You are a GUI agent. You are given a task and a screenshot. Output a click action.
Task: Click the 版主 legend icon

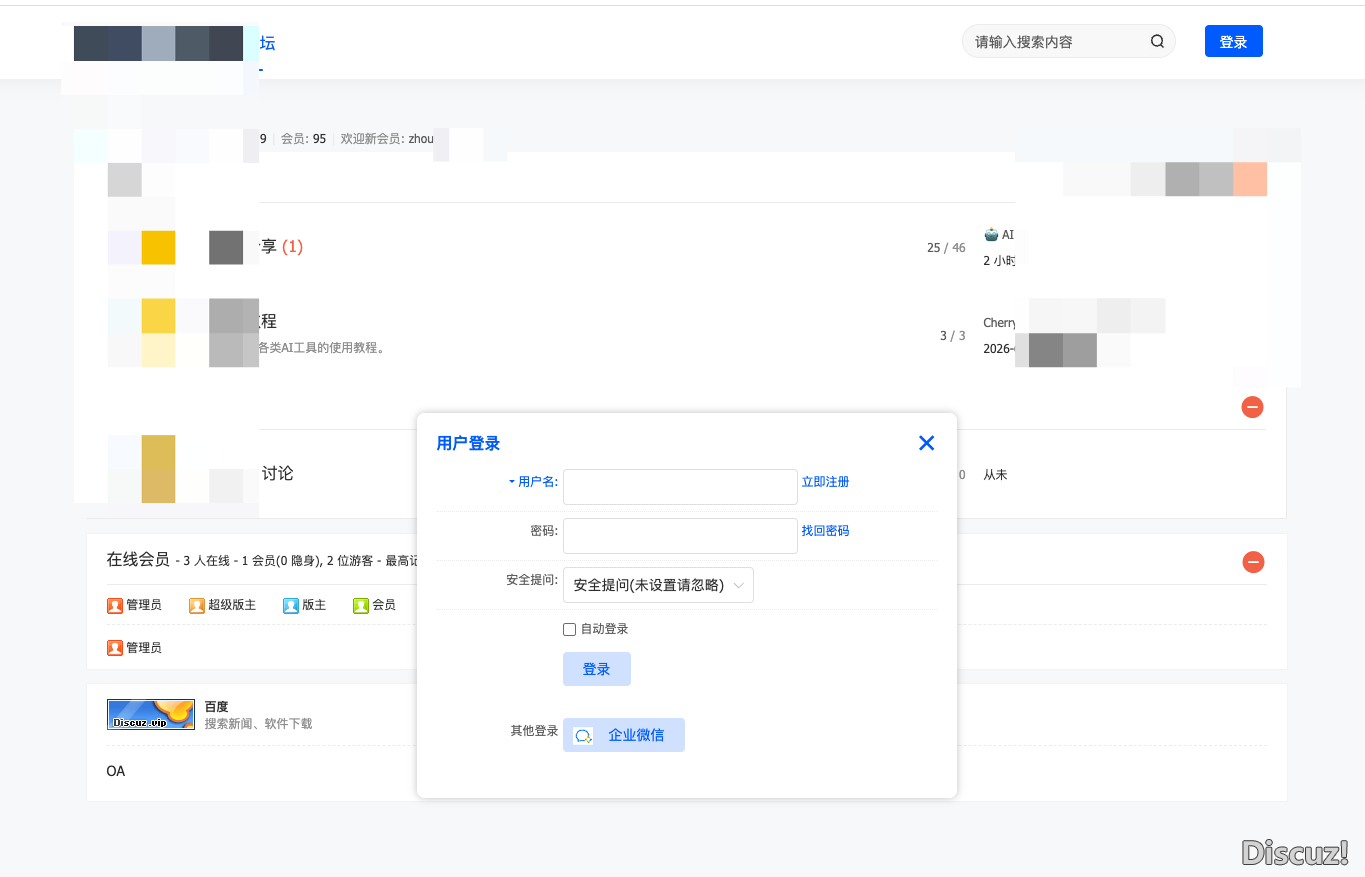coord(291,605)
